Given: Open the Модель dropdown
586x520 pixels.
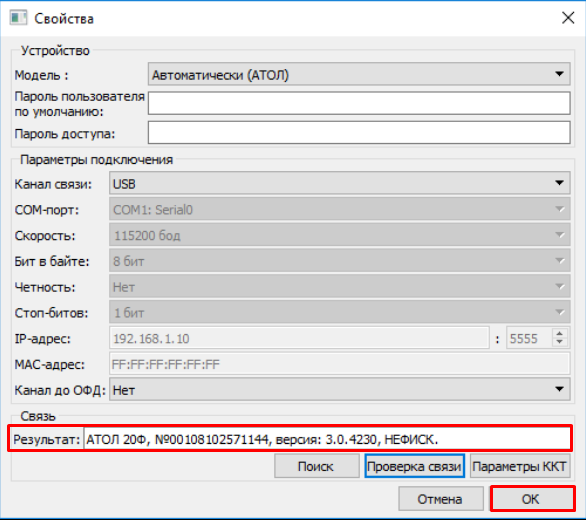Looking at the screenshot, I should pyautogui.click(x=359, y=74).
